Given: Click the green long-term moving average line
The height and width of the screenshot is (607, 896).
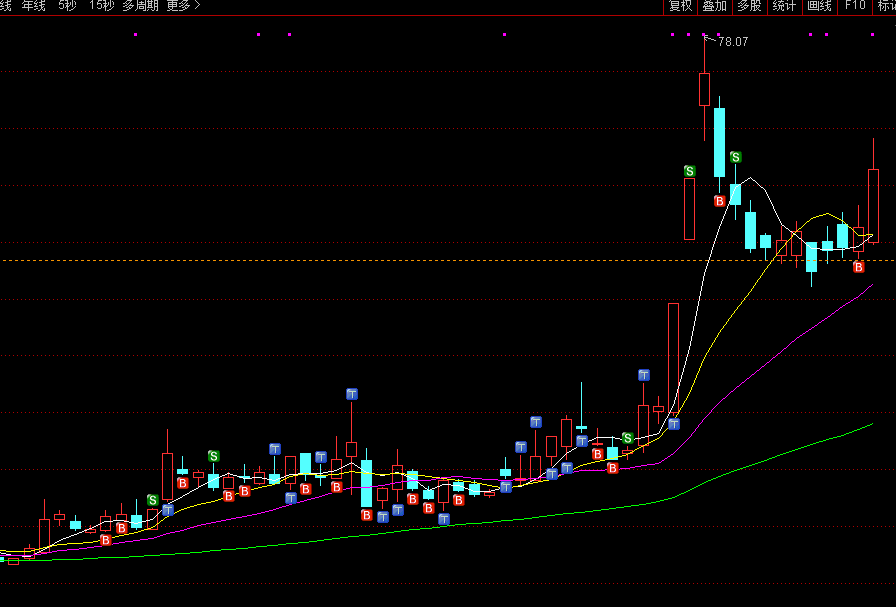Looking at the screenshot, I should [446, 526].
